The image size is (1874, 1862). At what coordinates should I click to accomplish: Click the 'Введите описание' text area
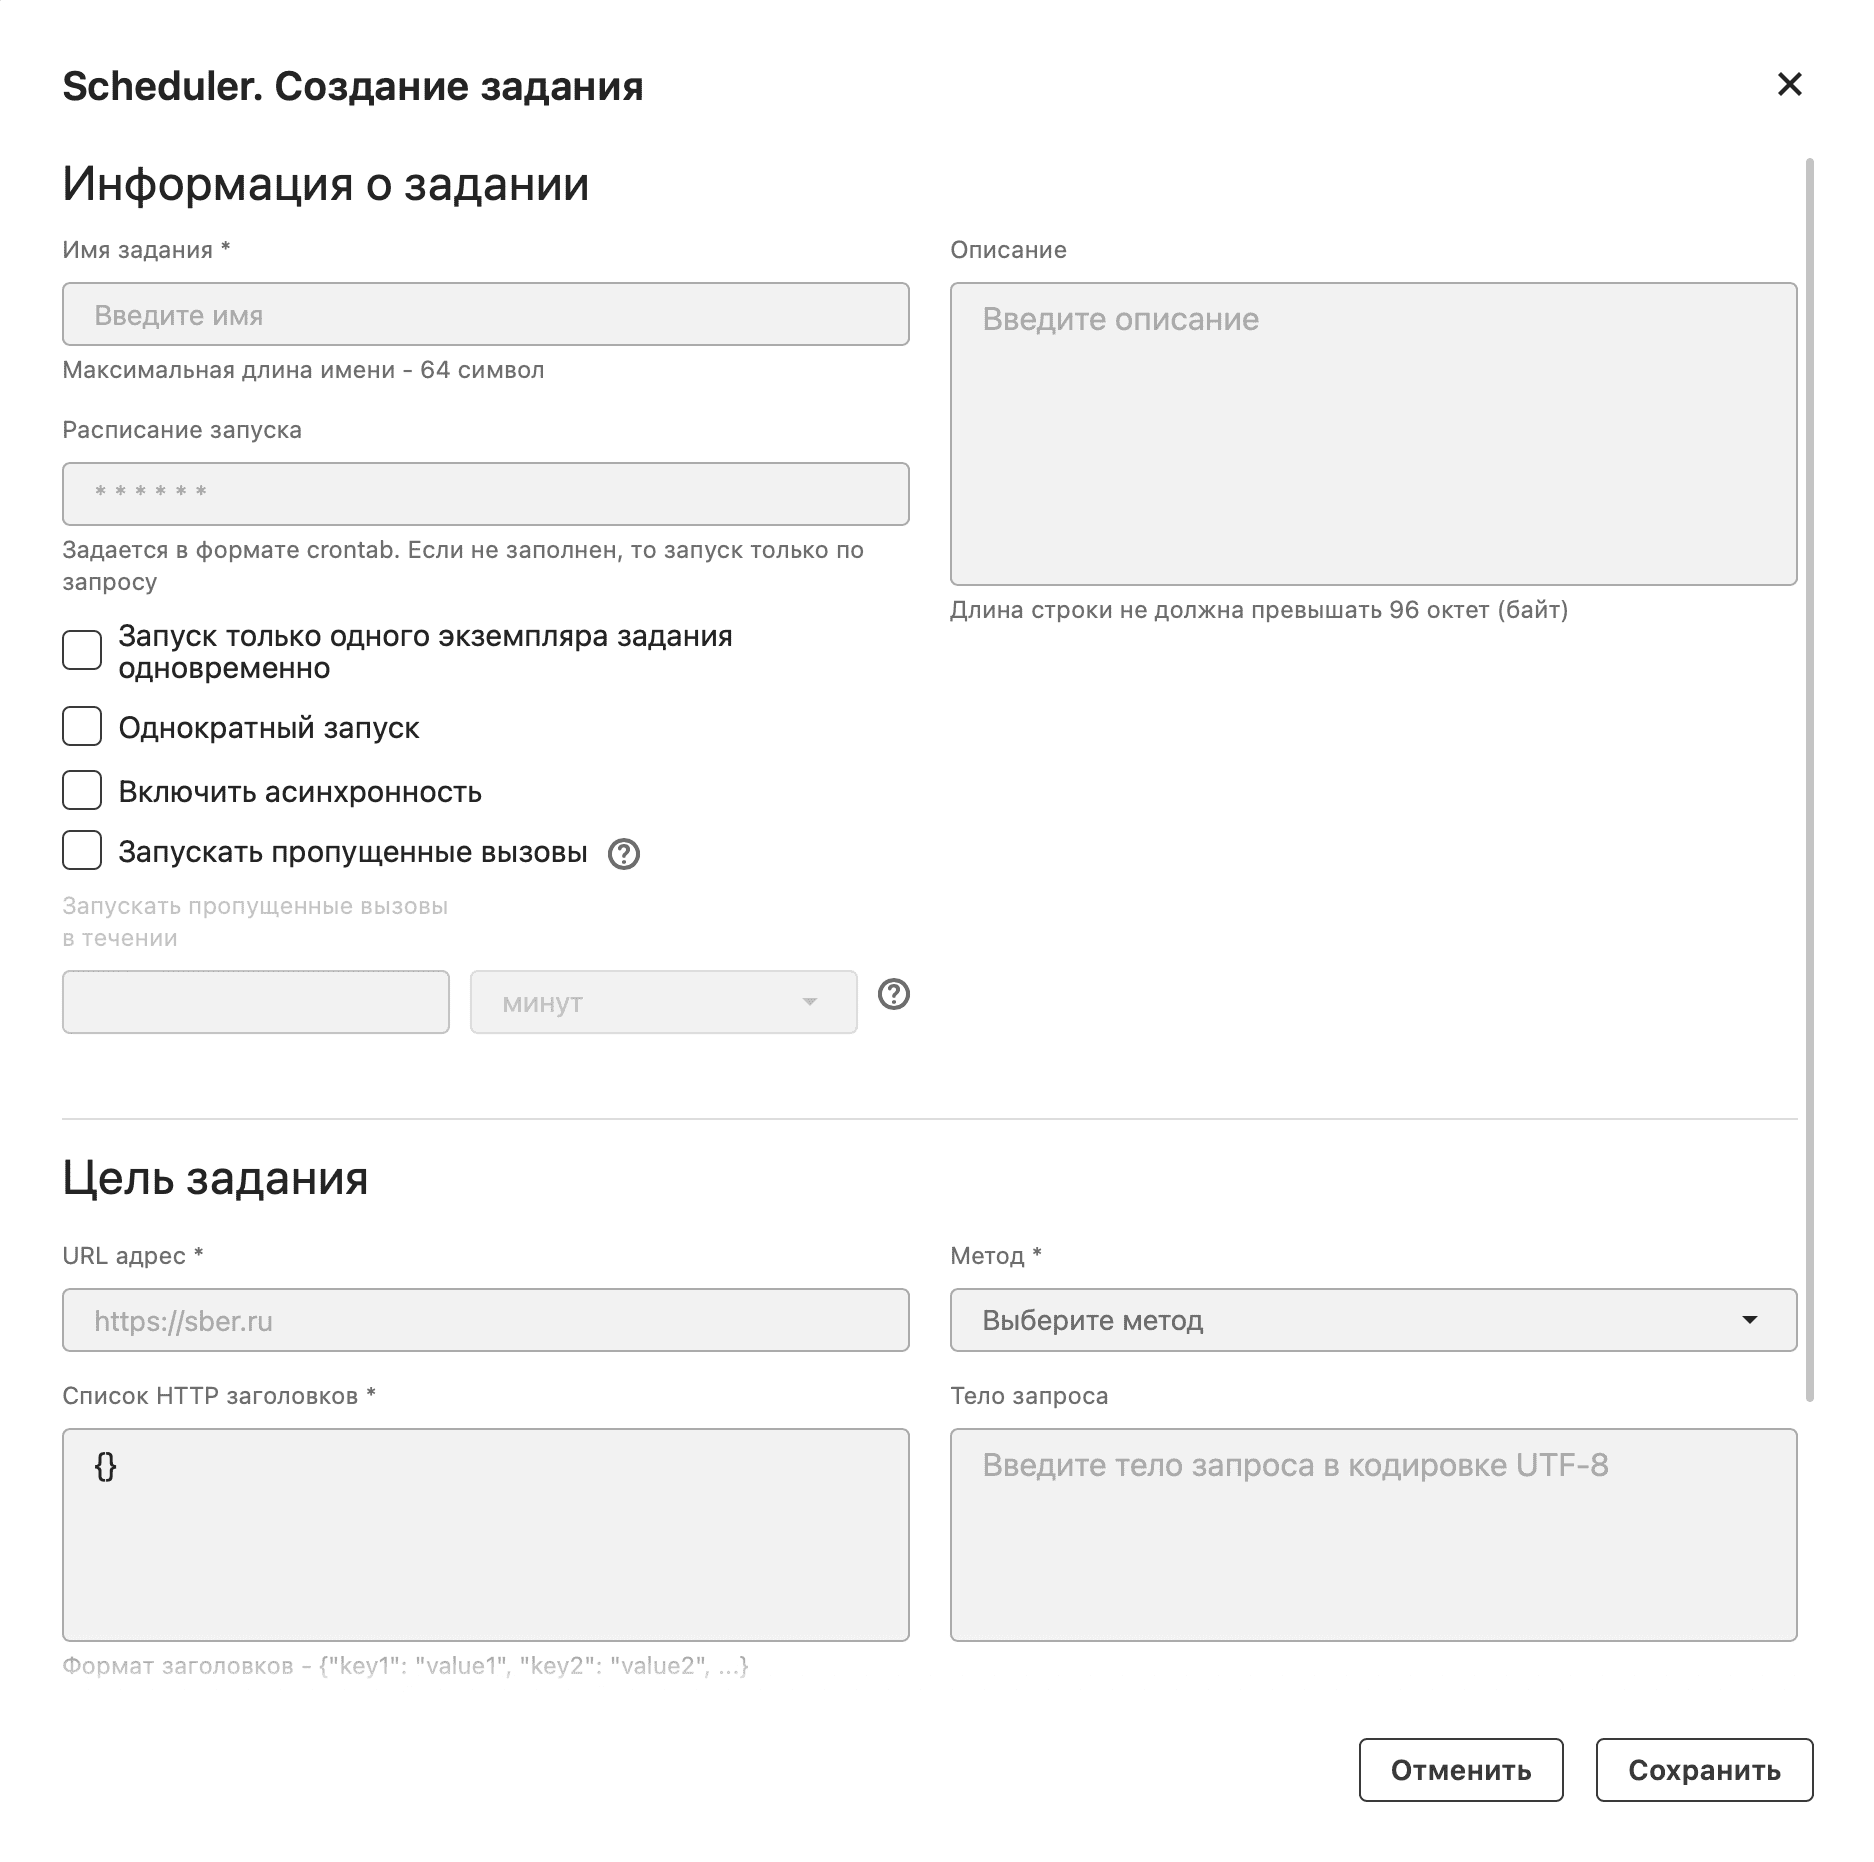[1372, 434]
